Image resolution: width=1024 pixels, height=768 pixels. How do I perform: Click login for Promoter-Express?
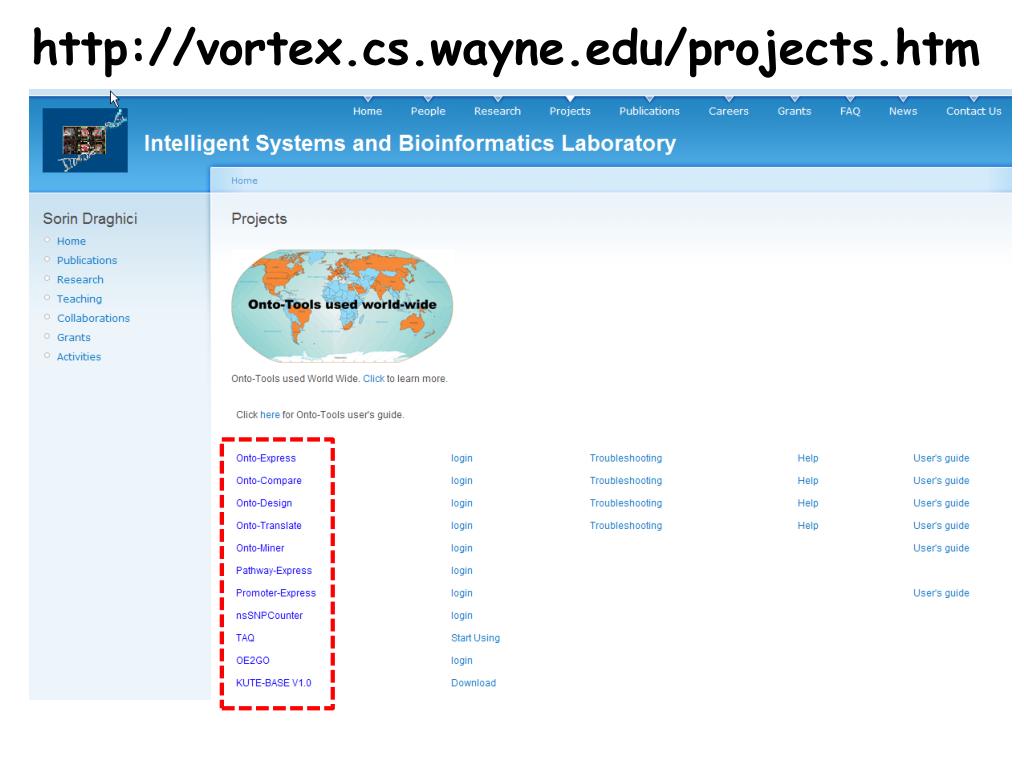[x=462, y=593]
